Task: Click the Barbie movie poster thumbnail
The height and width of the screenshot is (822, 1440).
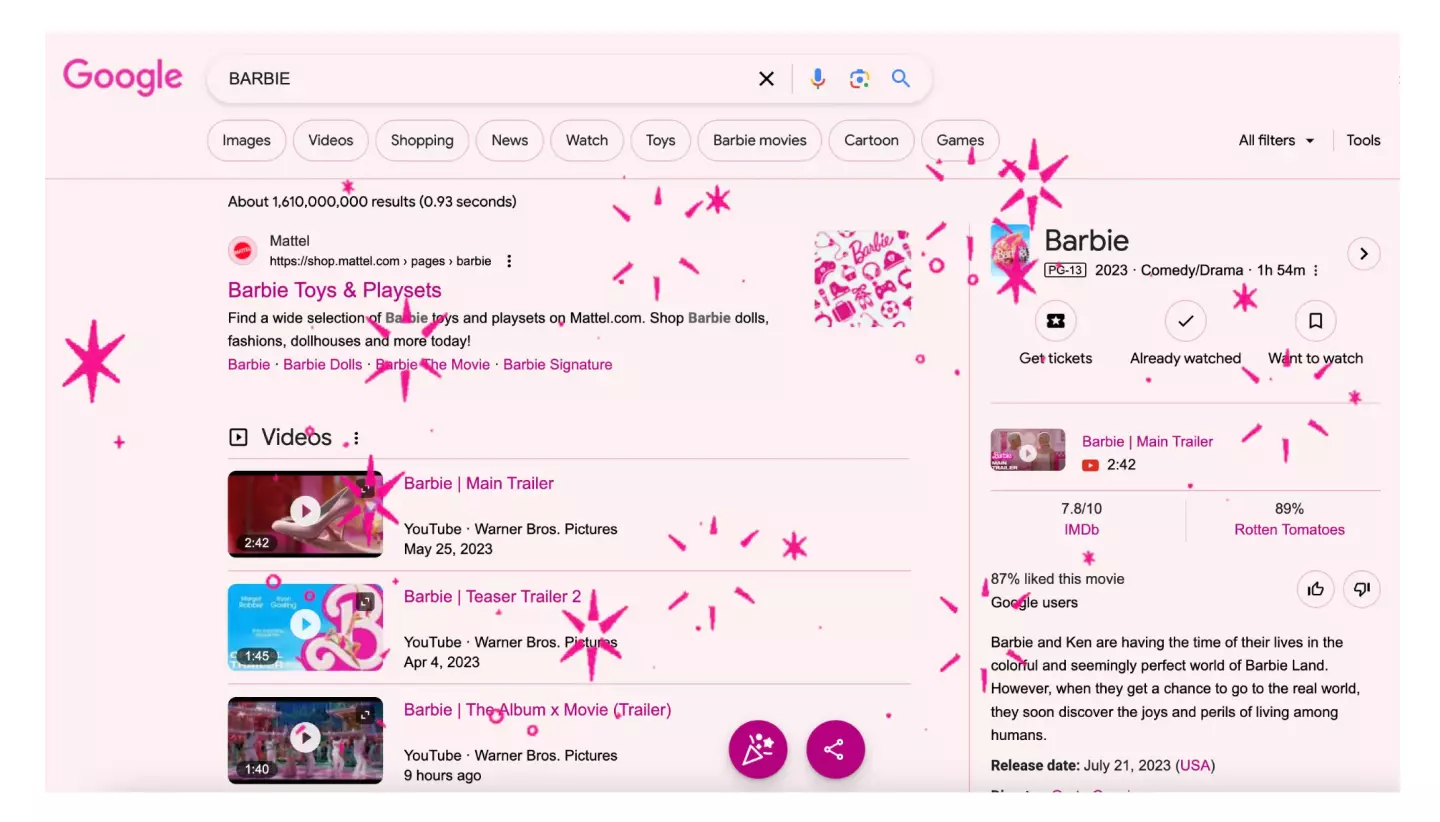Action: coord(1010,252)
